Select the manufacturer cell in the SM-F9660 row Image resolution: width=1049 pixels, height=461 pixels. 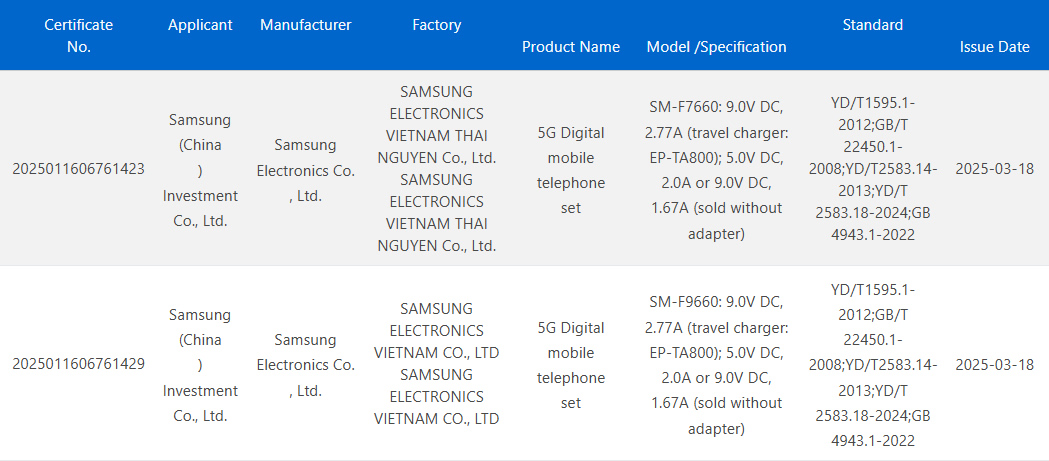[x=306, y=366]
